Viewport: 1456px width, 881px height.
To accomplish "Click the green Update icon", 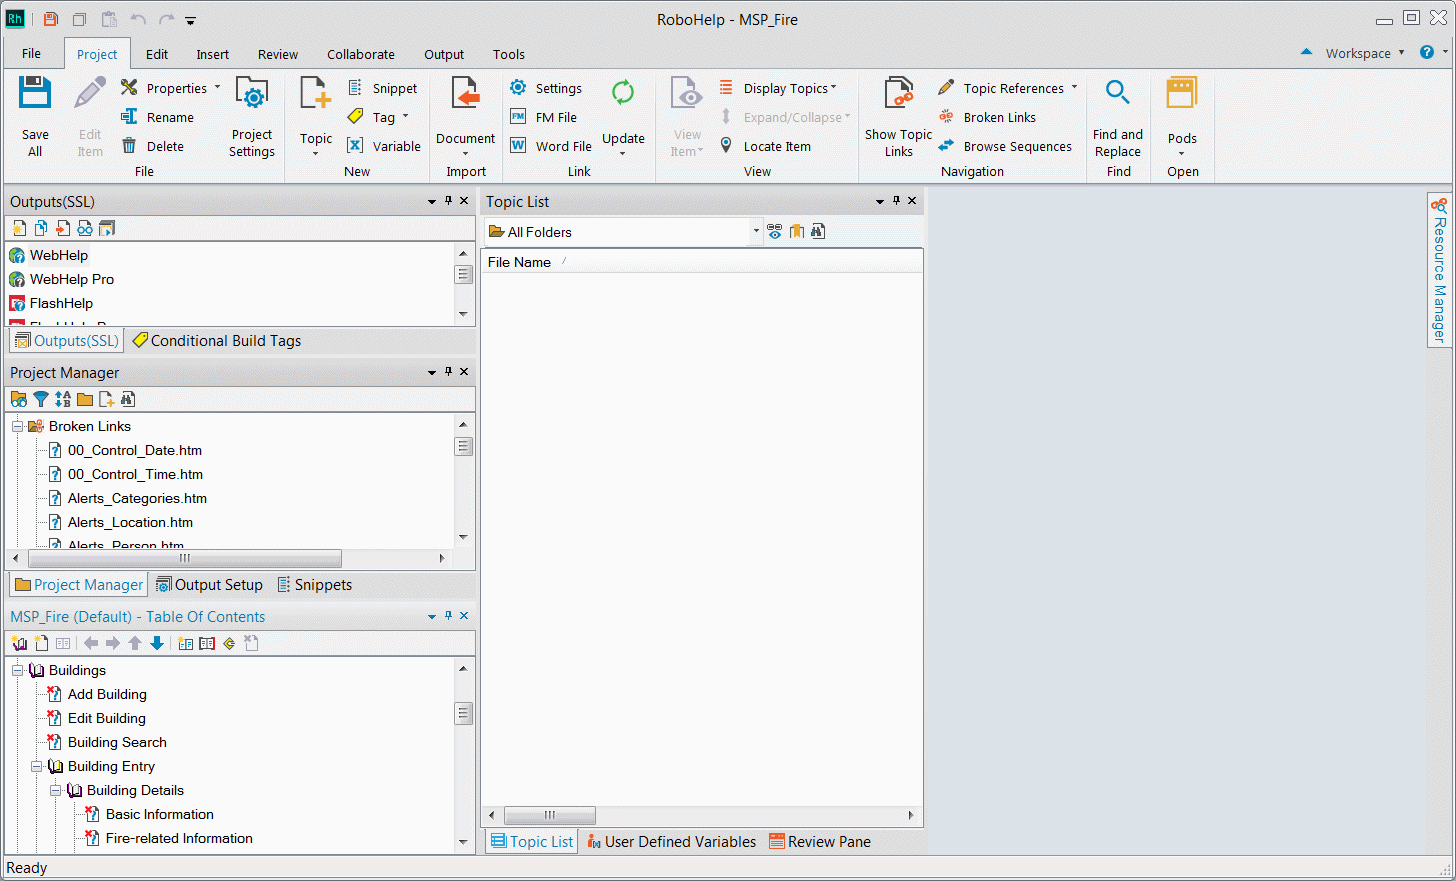I will tap(623, 93).
